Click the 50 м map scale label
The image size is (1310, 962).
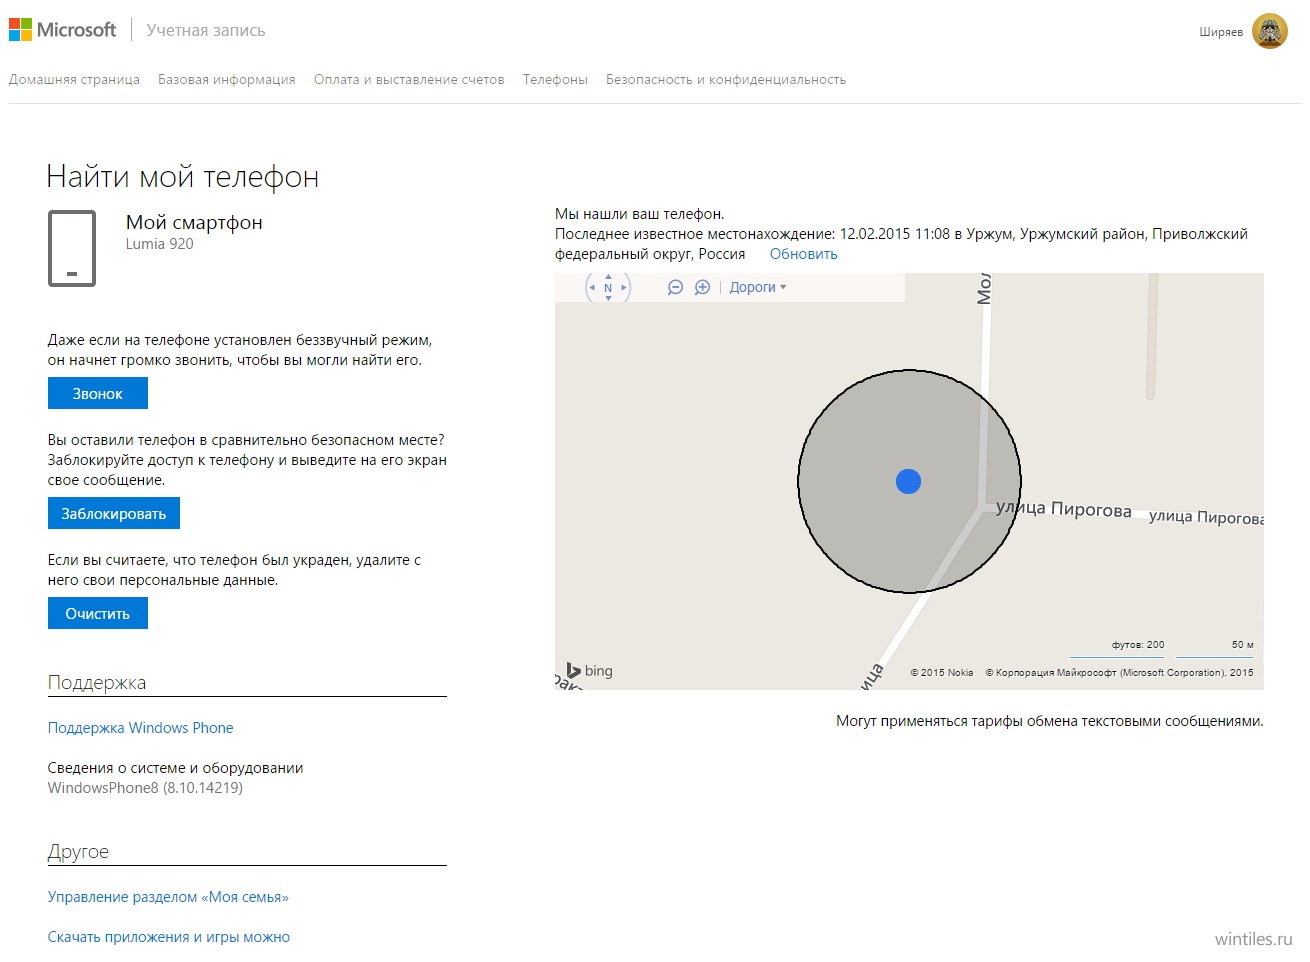pyautogui.click(x=1242, y=645)
